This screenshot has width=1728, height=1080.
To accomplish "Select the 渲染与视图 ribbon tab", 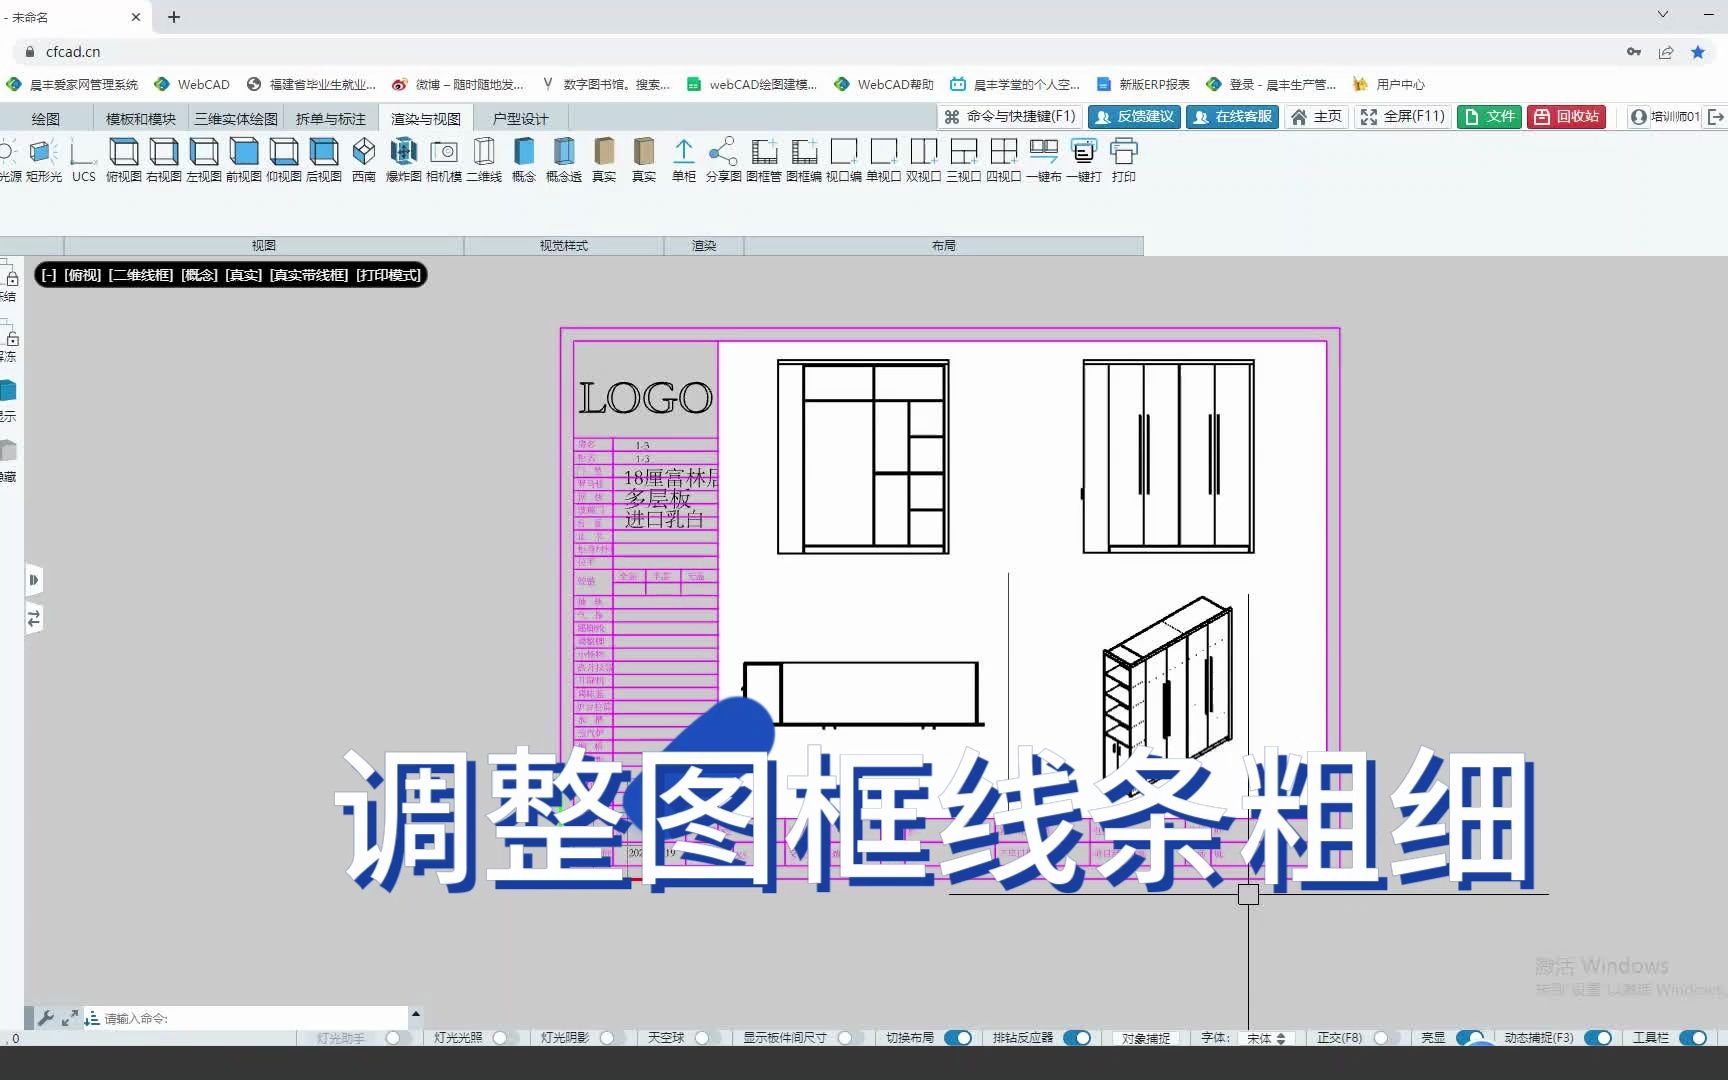I will pos(426,118).
